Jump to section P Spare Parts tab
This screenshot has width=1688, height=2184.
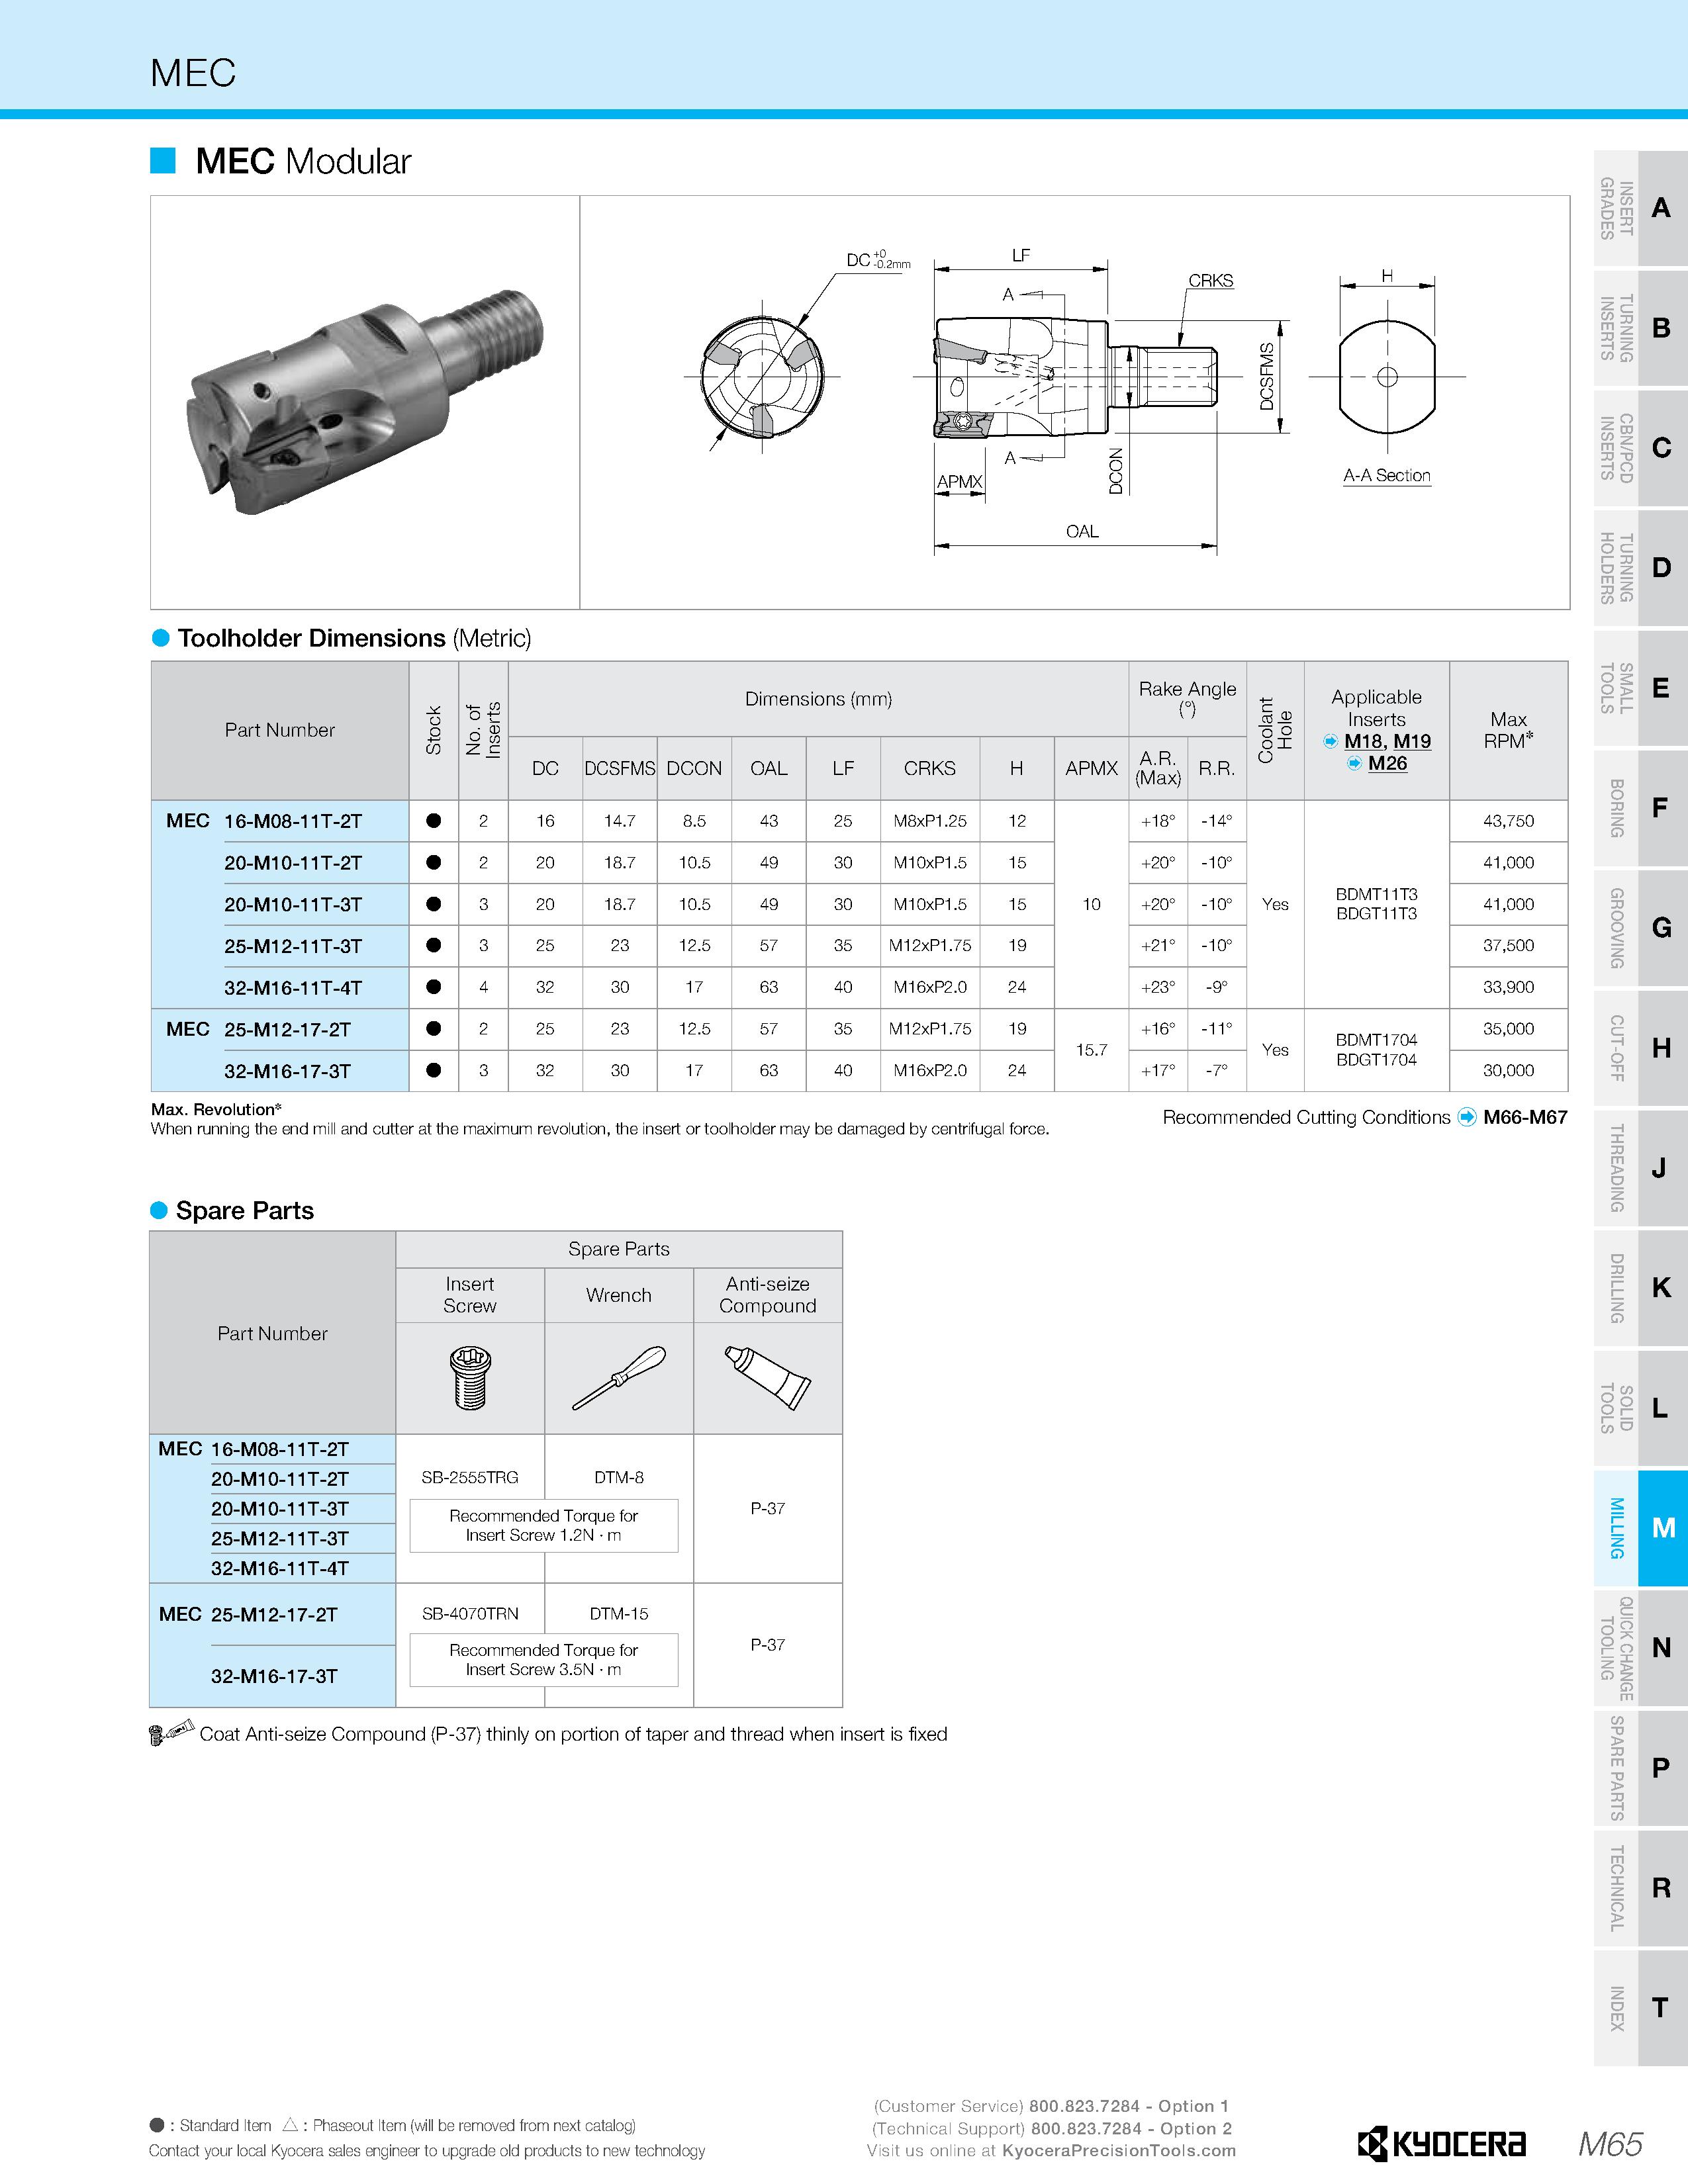(x=1641, y=1768)
